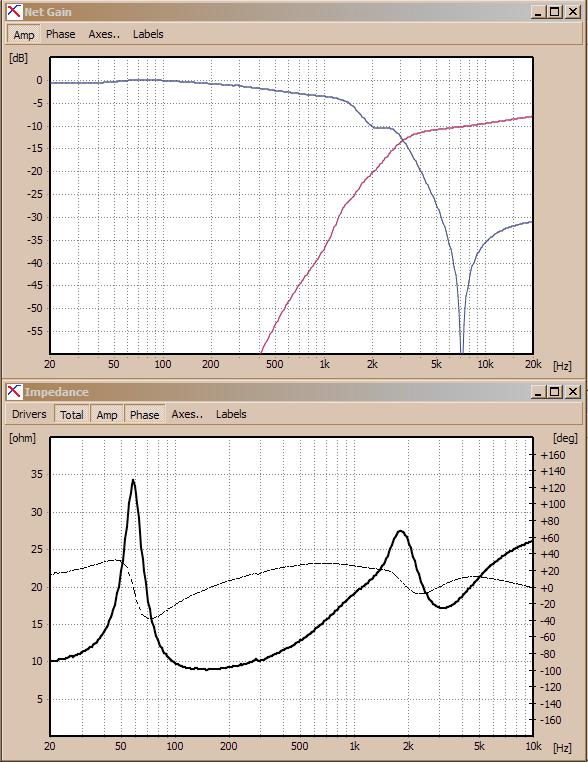This screenshot has height=762, width=588.
Task: Click the -55 dB axis value
Action: 35,331
